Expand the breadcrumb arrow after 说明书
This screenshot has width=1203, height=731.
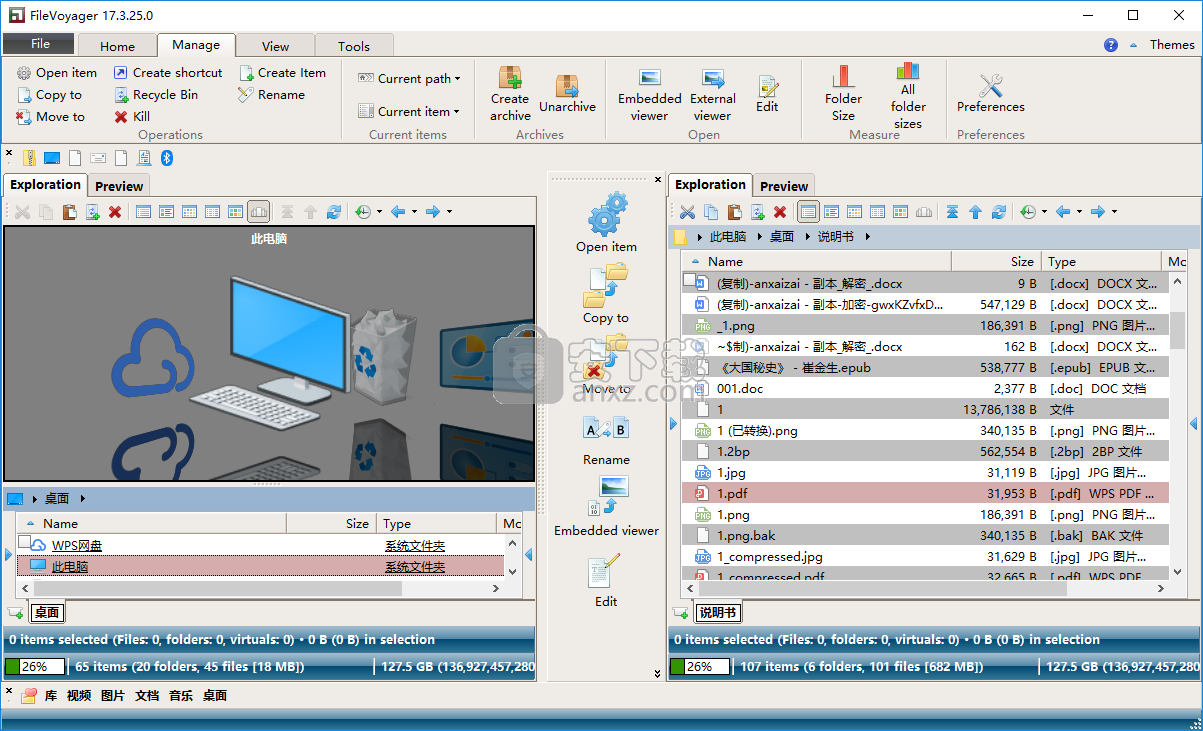coord(868,237)
